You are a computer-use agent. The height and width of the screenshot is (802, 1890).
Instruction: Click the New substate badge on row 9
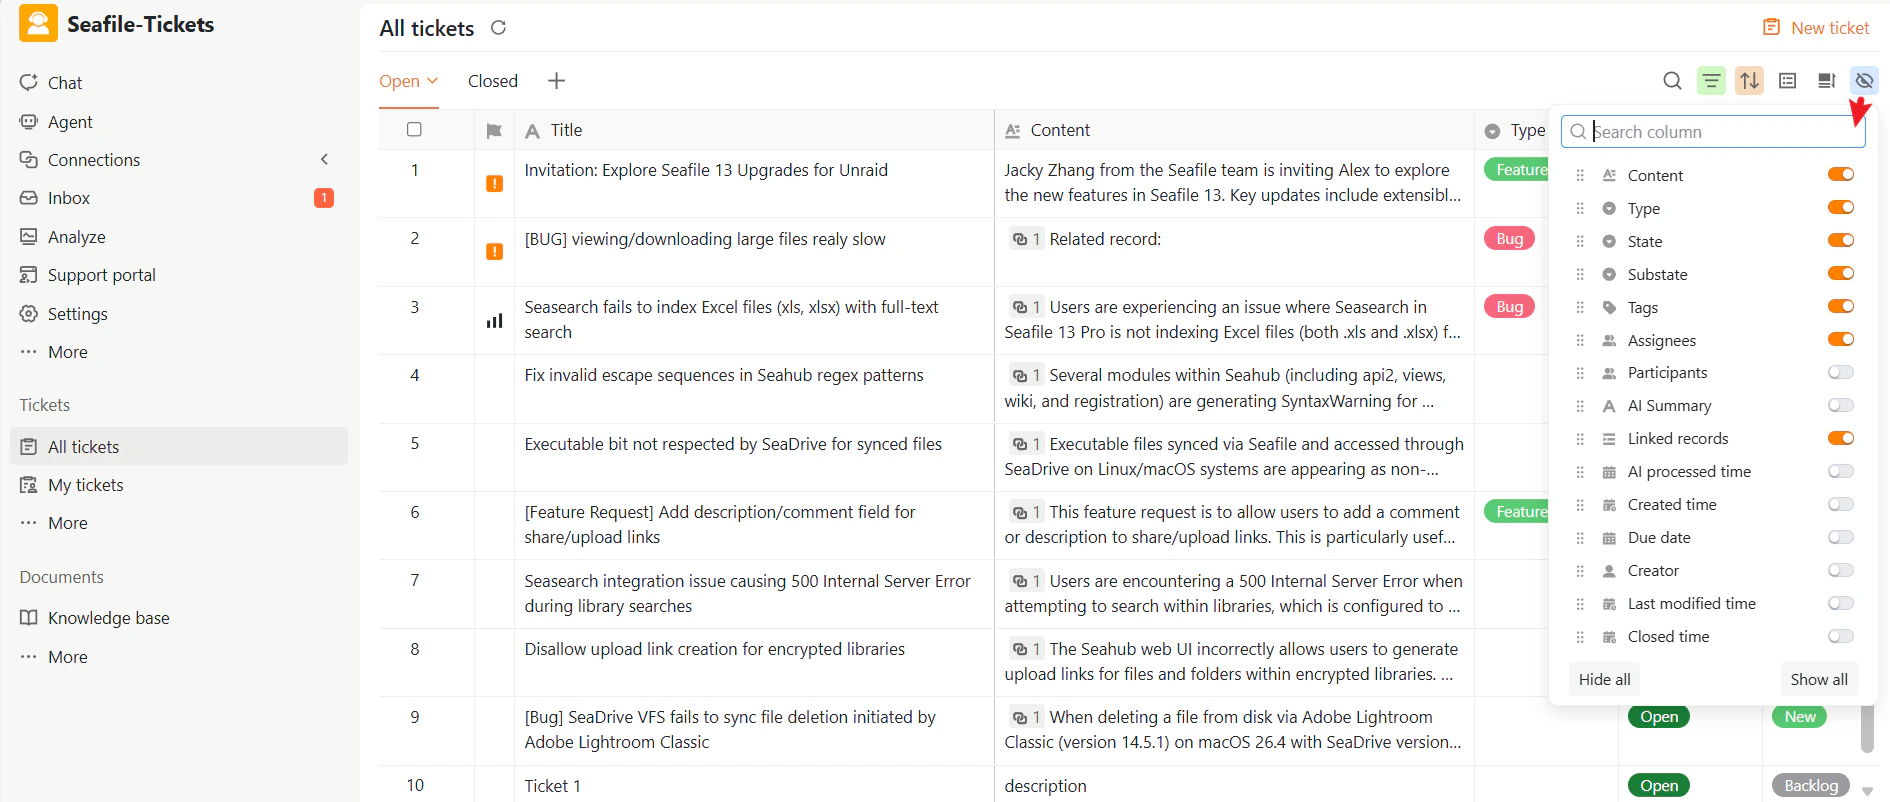(1800, 717)
